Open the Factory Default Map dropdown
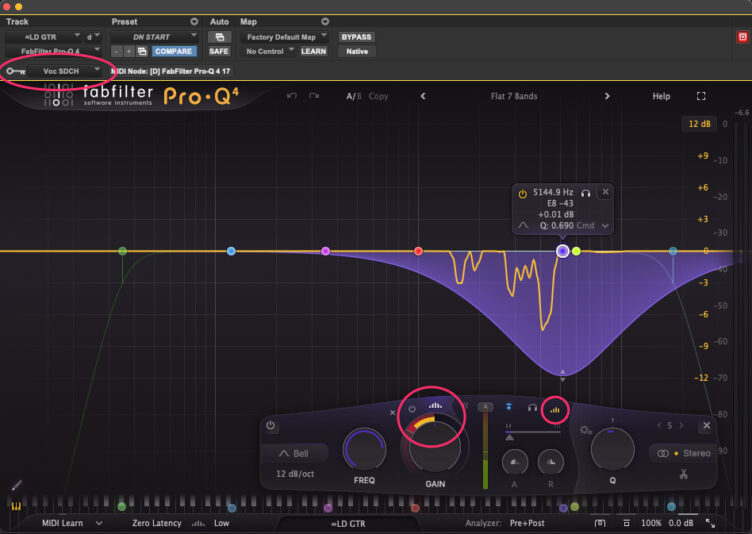752x534 pixels. 284,37
